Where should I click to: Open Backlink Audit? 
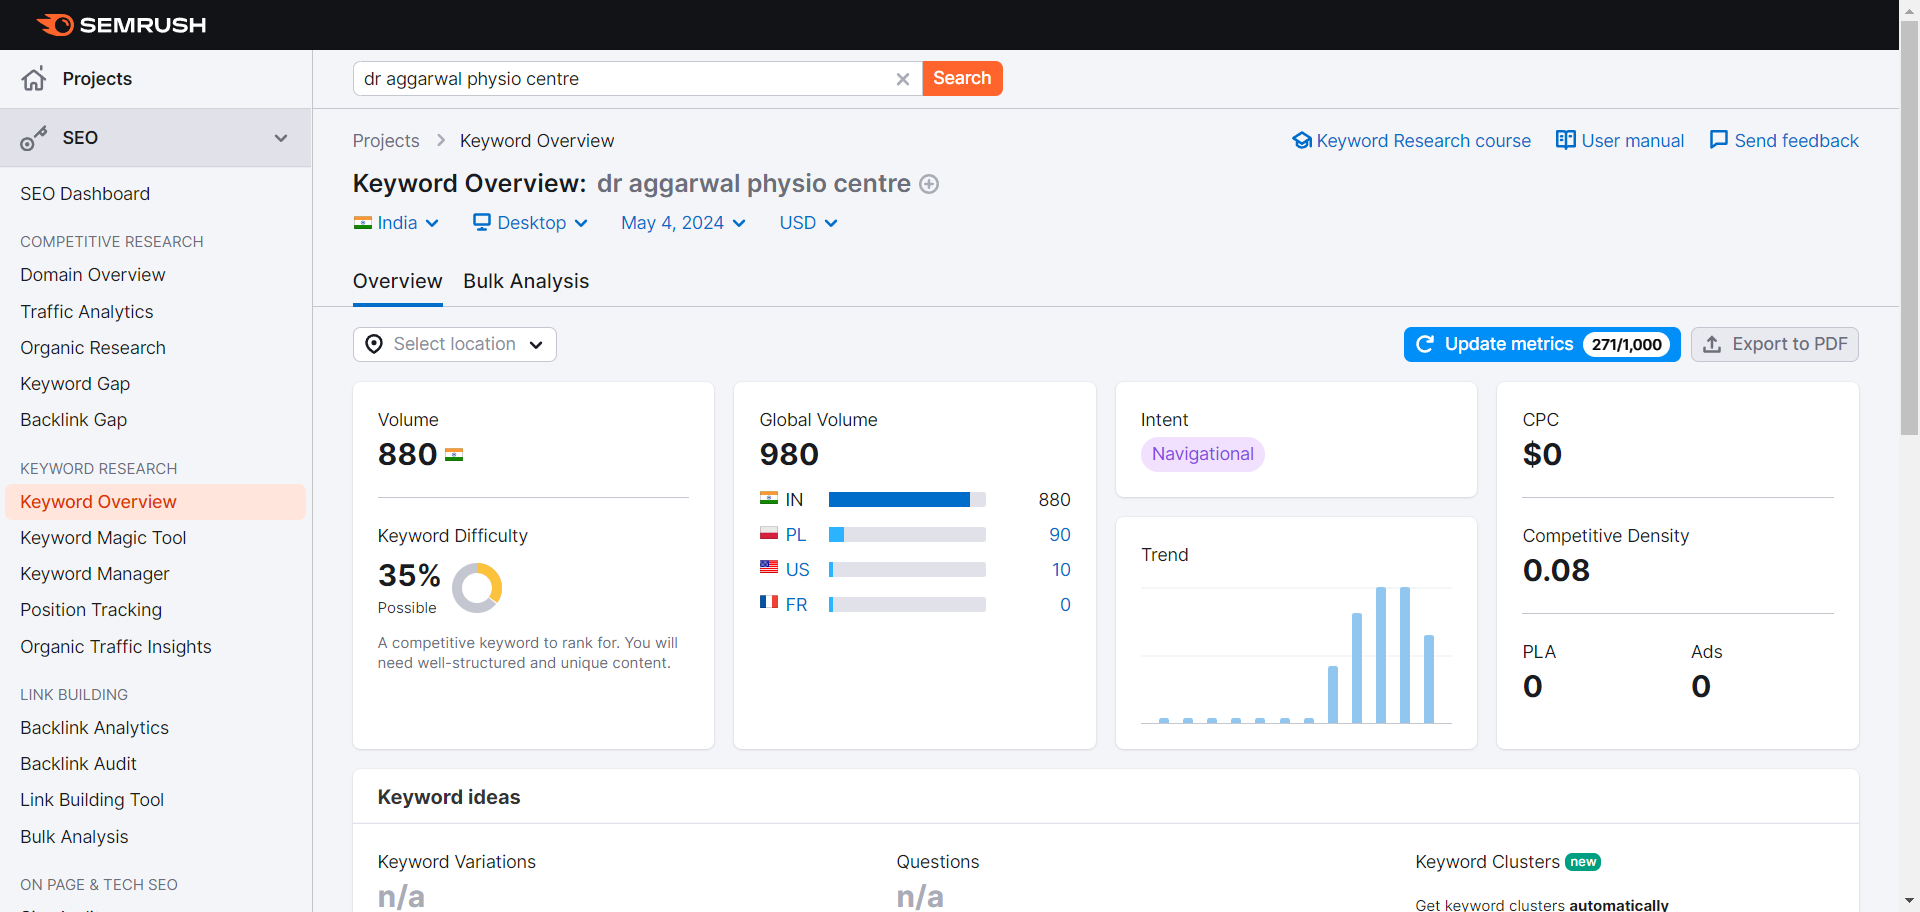pos(79,764)
